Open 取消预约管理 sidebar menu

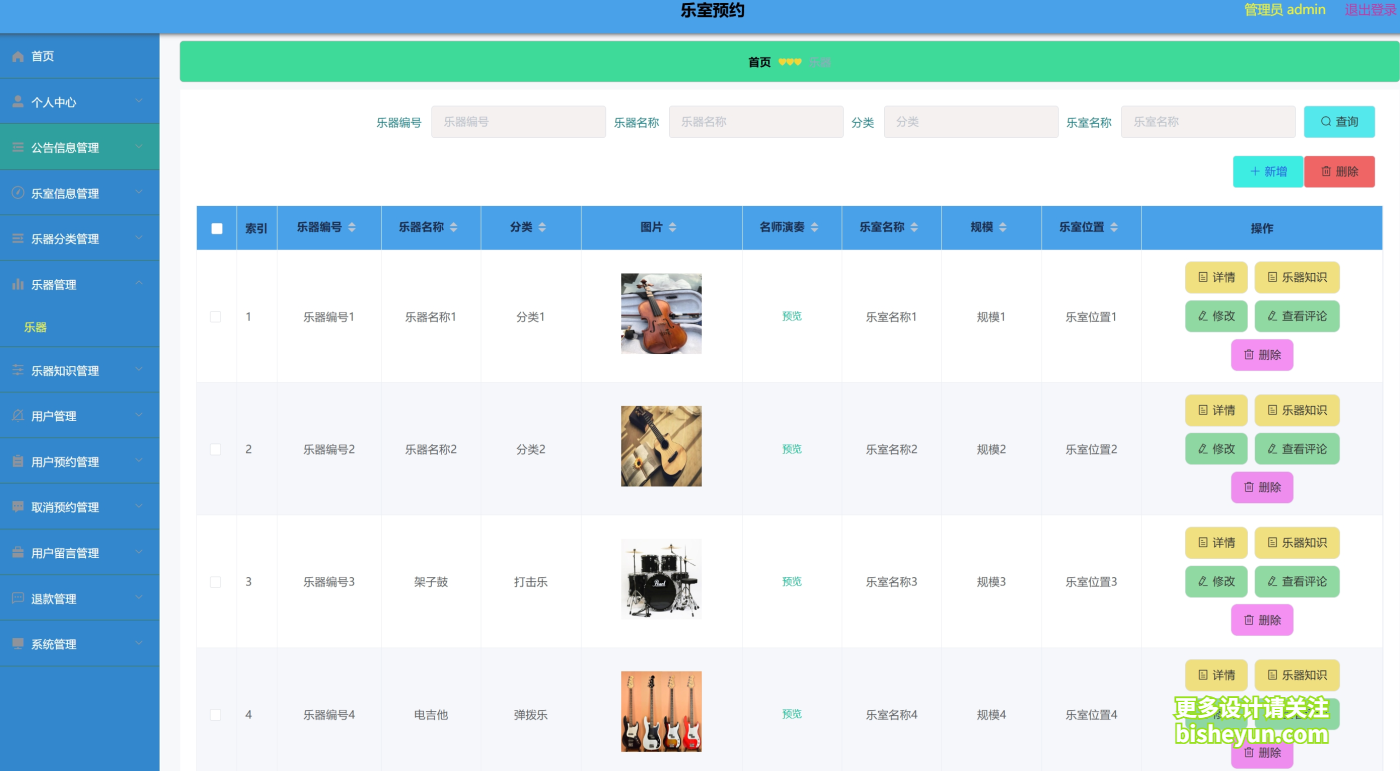click(x=80, y=507)
